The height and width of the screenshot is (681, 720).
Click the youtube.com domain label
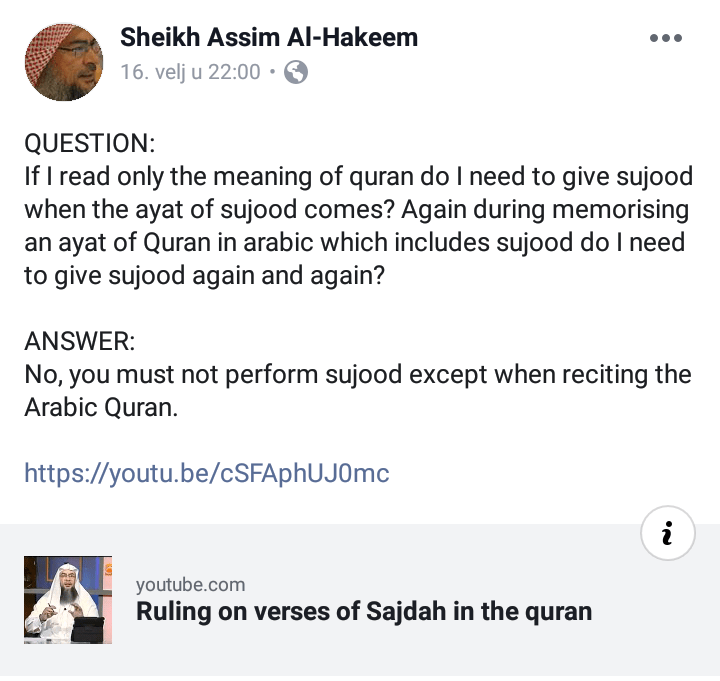190,585
